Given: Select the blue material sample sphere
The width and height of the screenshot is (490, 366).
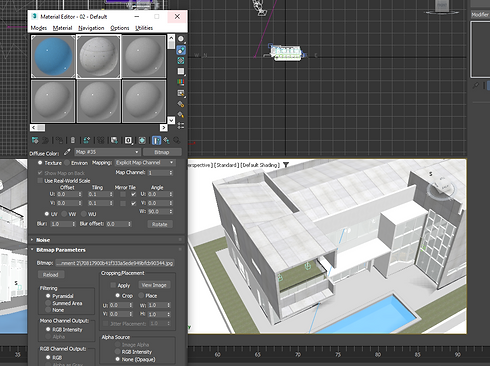Looking at the screenshot, I should pyautogui.click(x=53, y=57).
